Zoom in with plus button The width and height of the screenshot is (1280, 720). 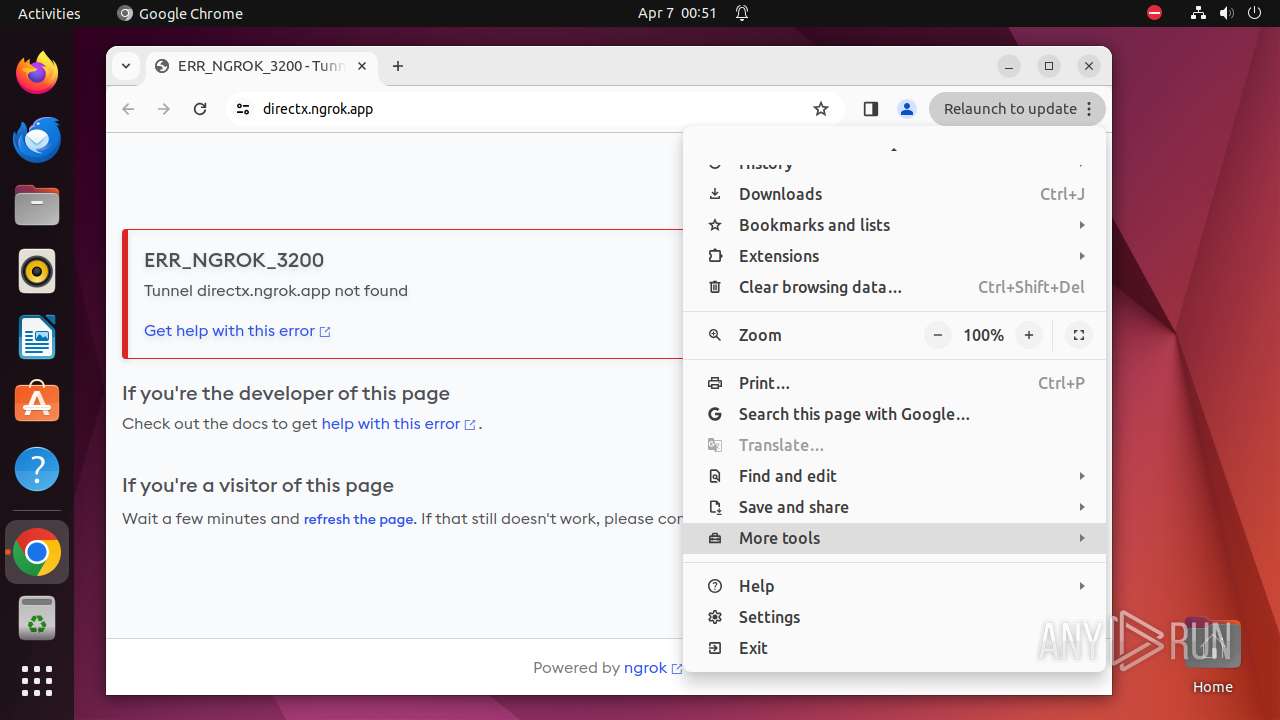[x=1029, y=335]
